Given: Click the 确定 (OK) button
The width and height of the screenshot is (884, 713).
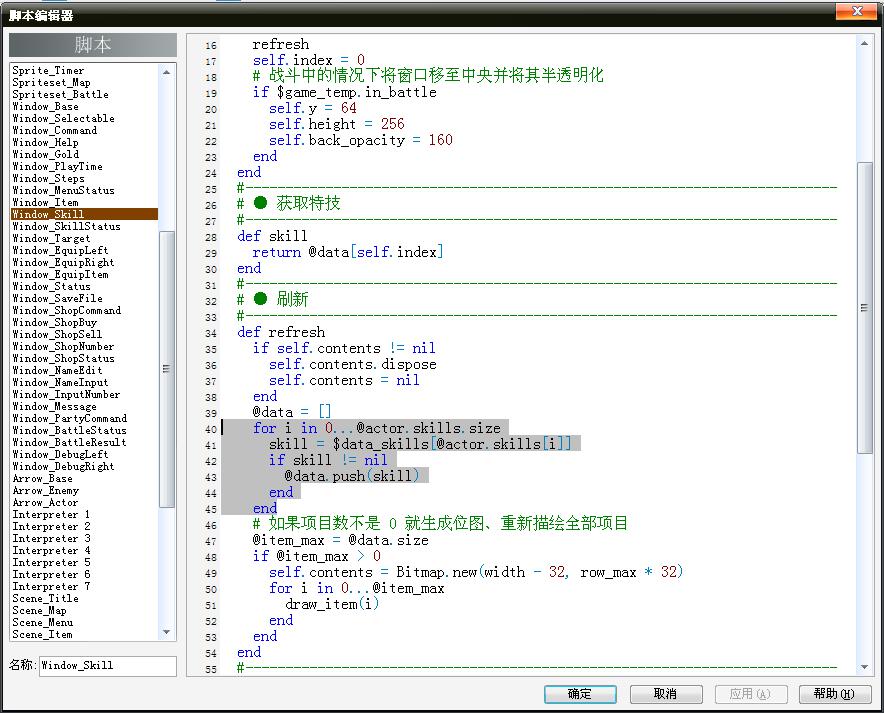Looking at the screenshot, I should pyautogui.click(x=580, y=694).
